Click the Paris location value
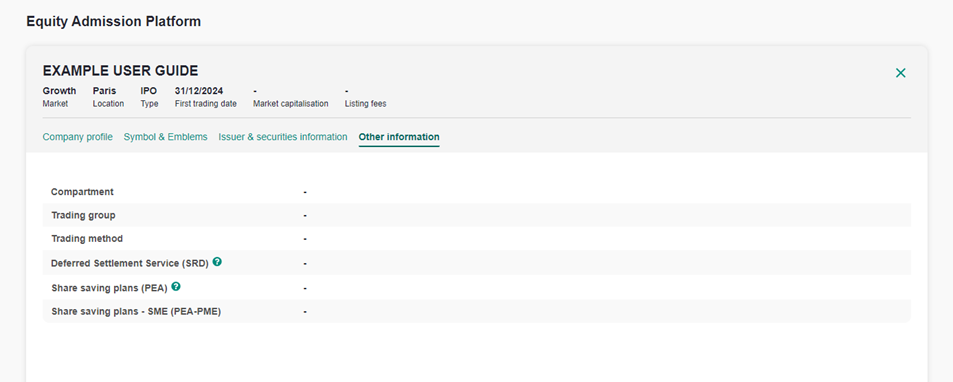953x382 pixels. pyautogui.click(x=105, y=91)
